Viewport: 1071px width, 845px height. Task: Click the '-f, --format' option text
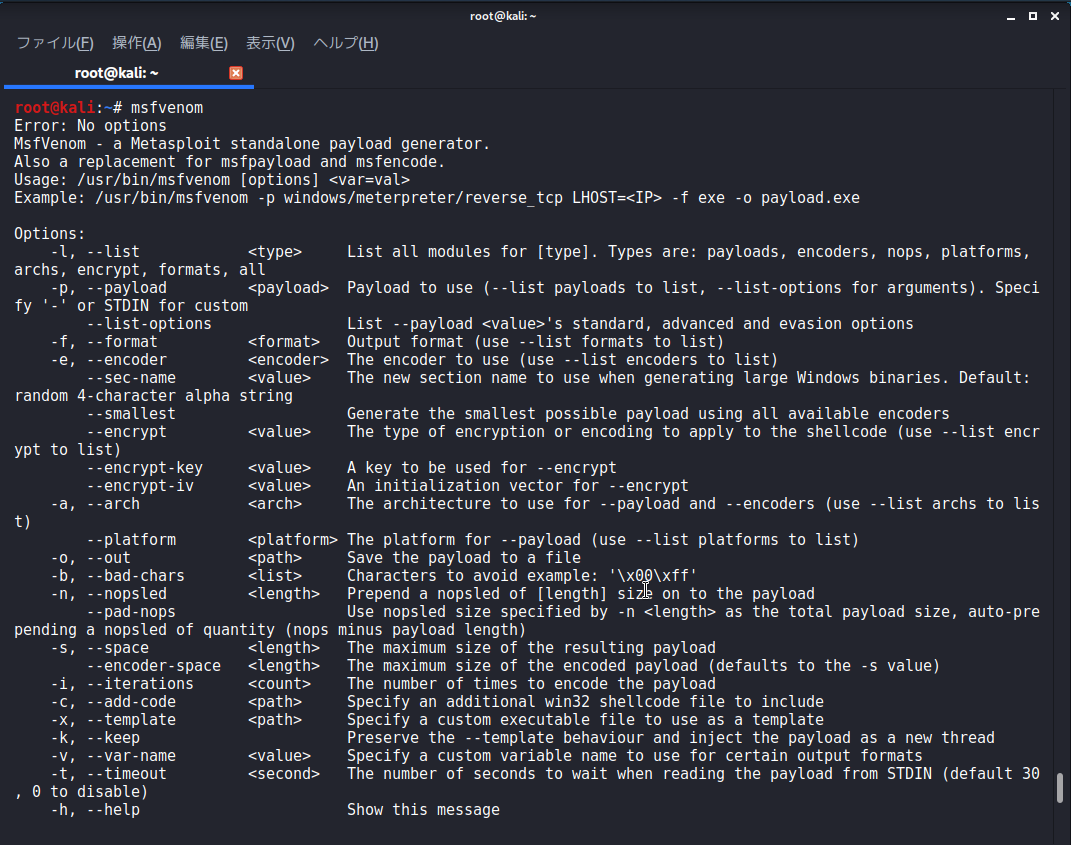104,342
